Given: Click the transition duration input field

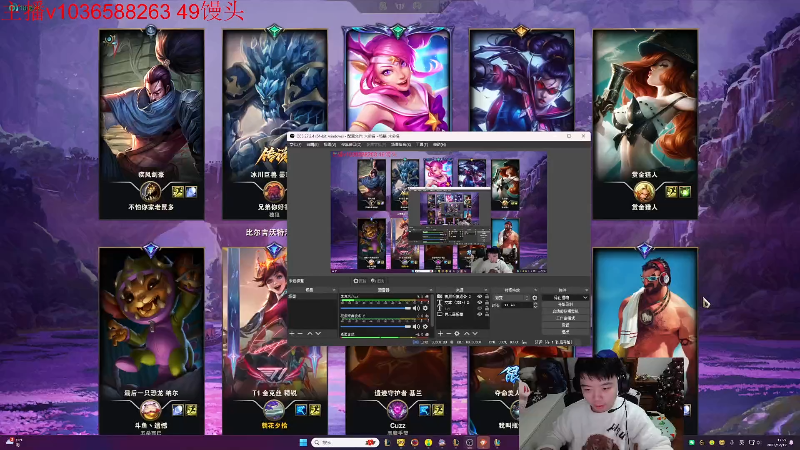Looking at the screenshot, I should coord(517,305).
